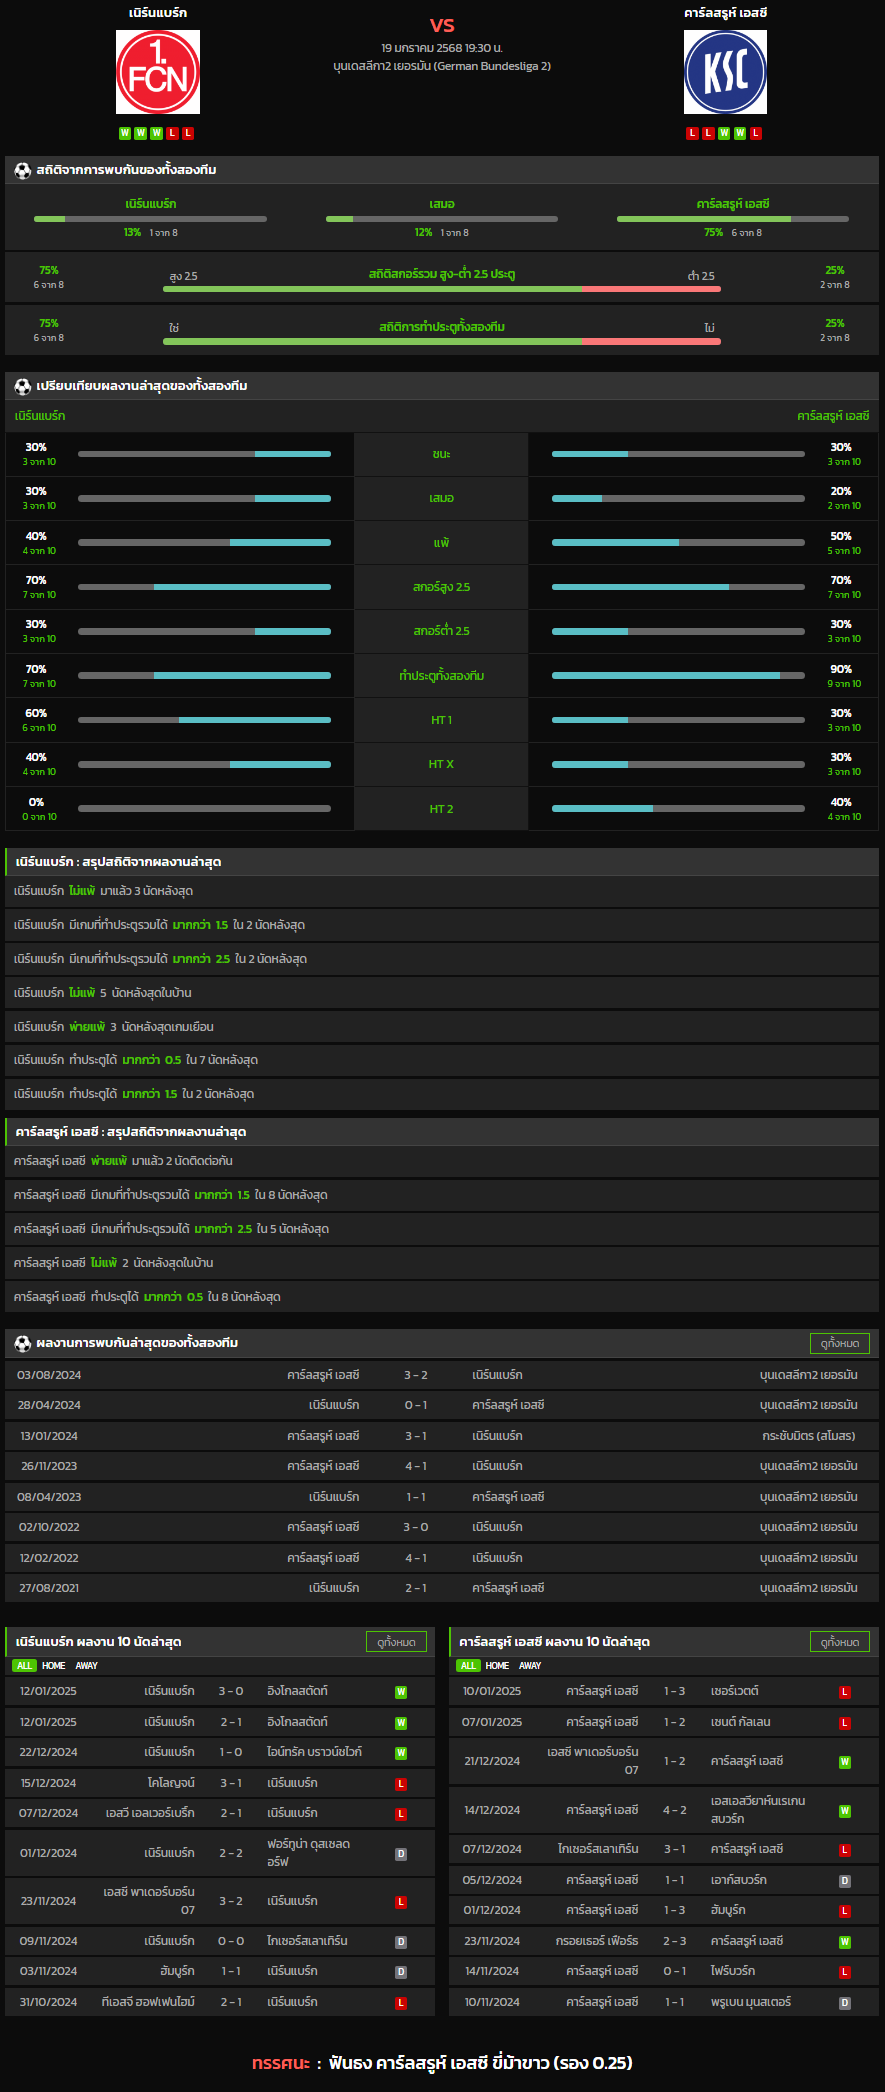Click the 27/08/2021 head-to-head row
885x2092 pixels.
442,1589
